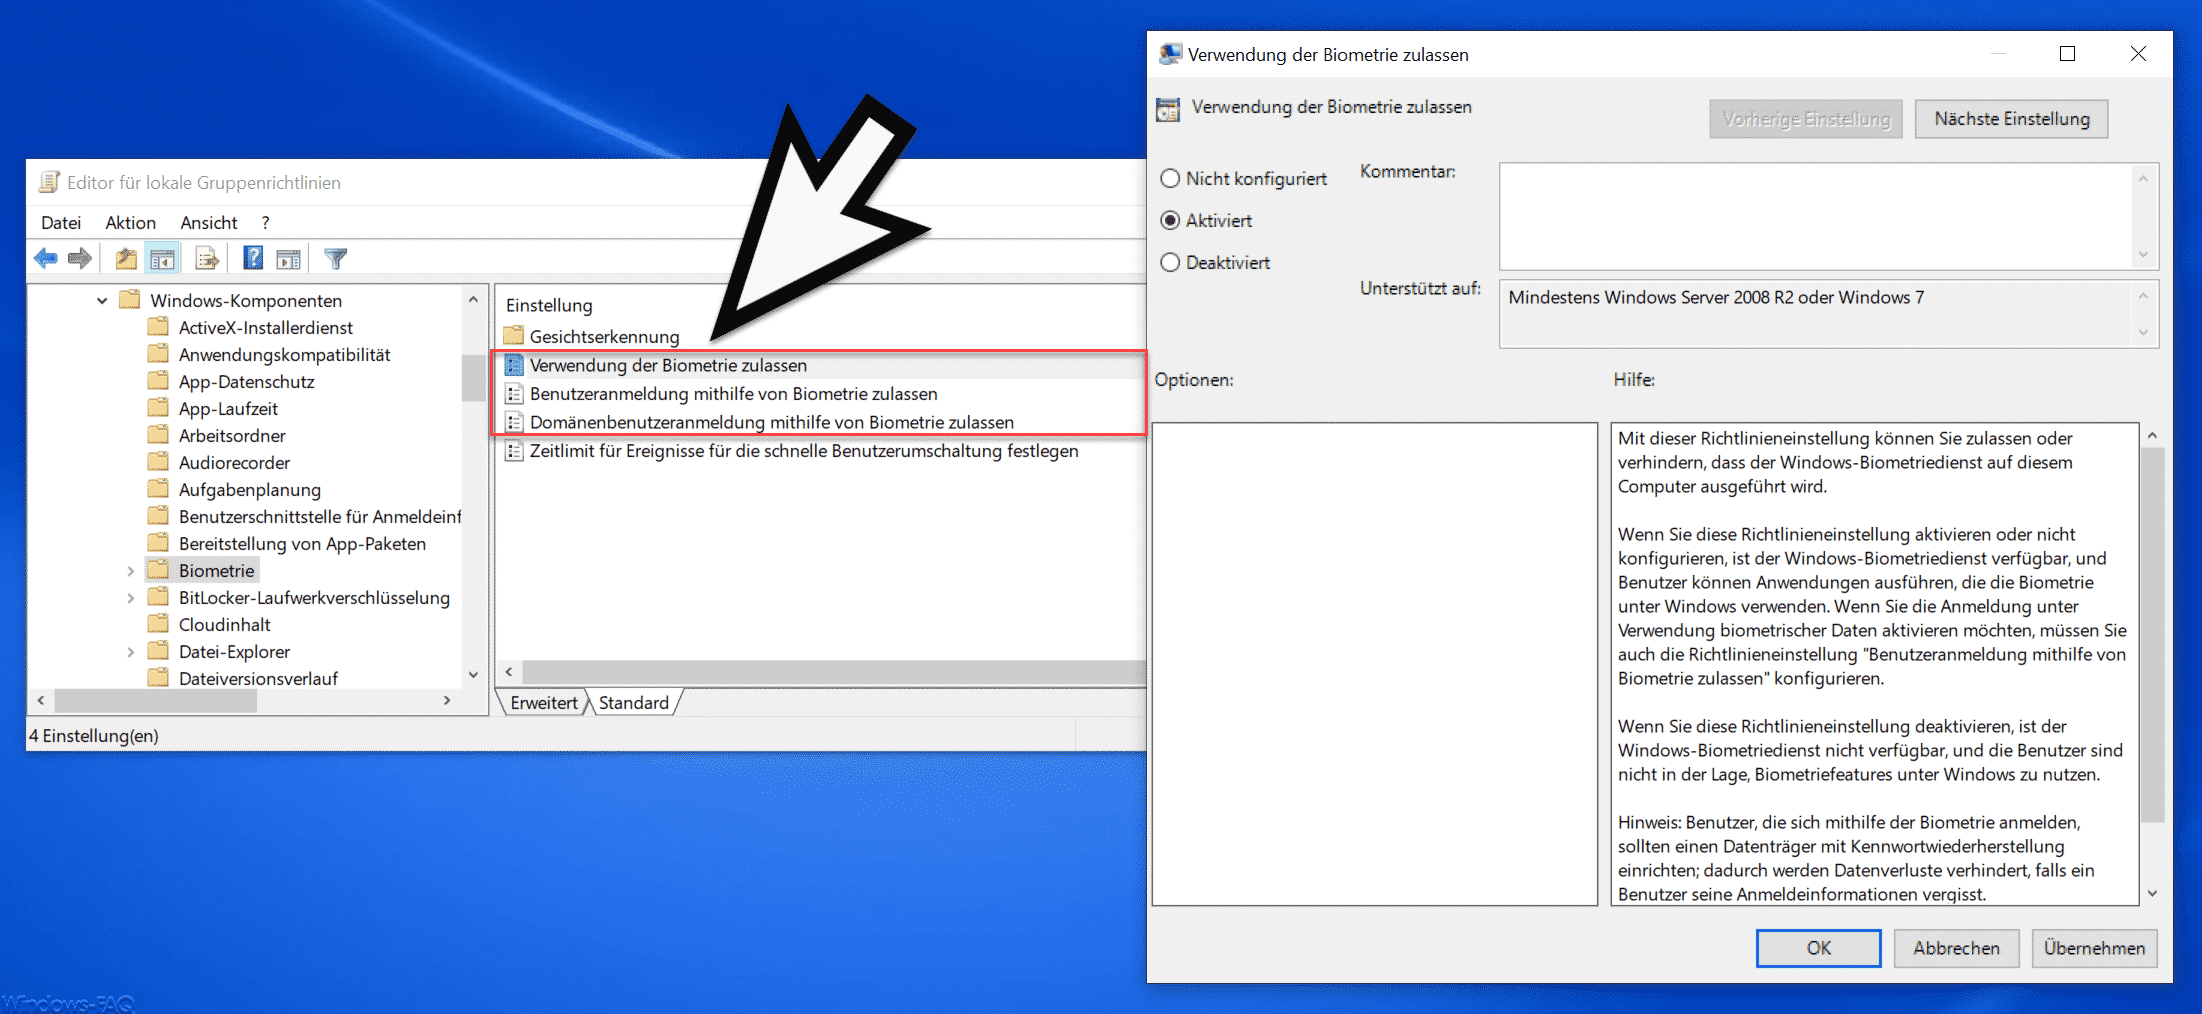Click the 'Einstellung' column header
The width and height of the screenshot is (2202, 1014).
549,305
